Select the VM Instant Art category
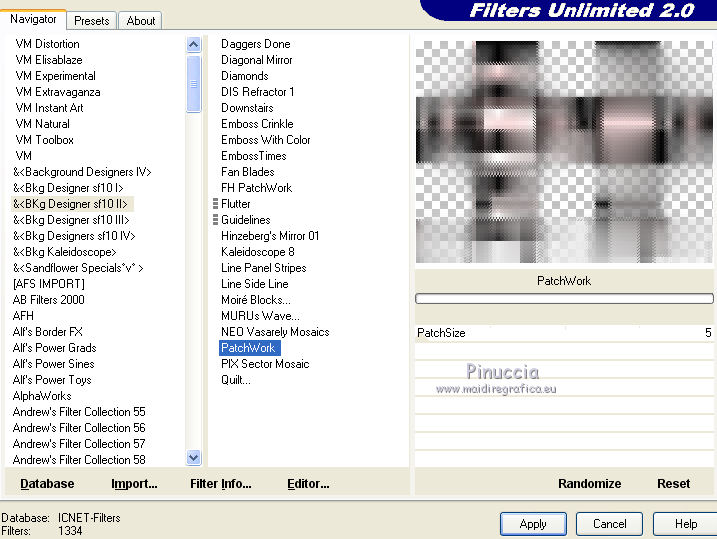The image size is (717, 539). (49, 108)
